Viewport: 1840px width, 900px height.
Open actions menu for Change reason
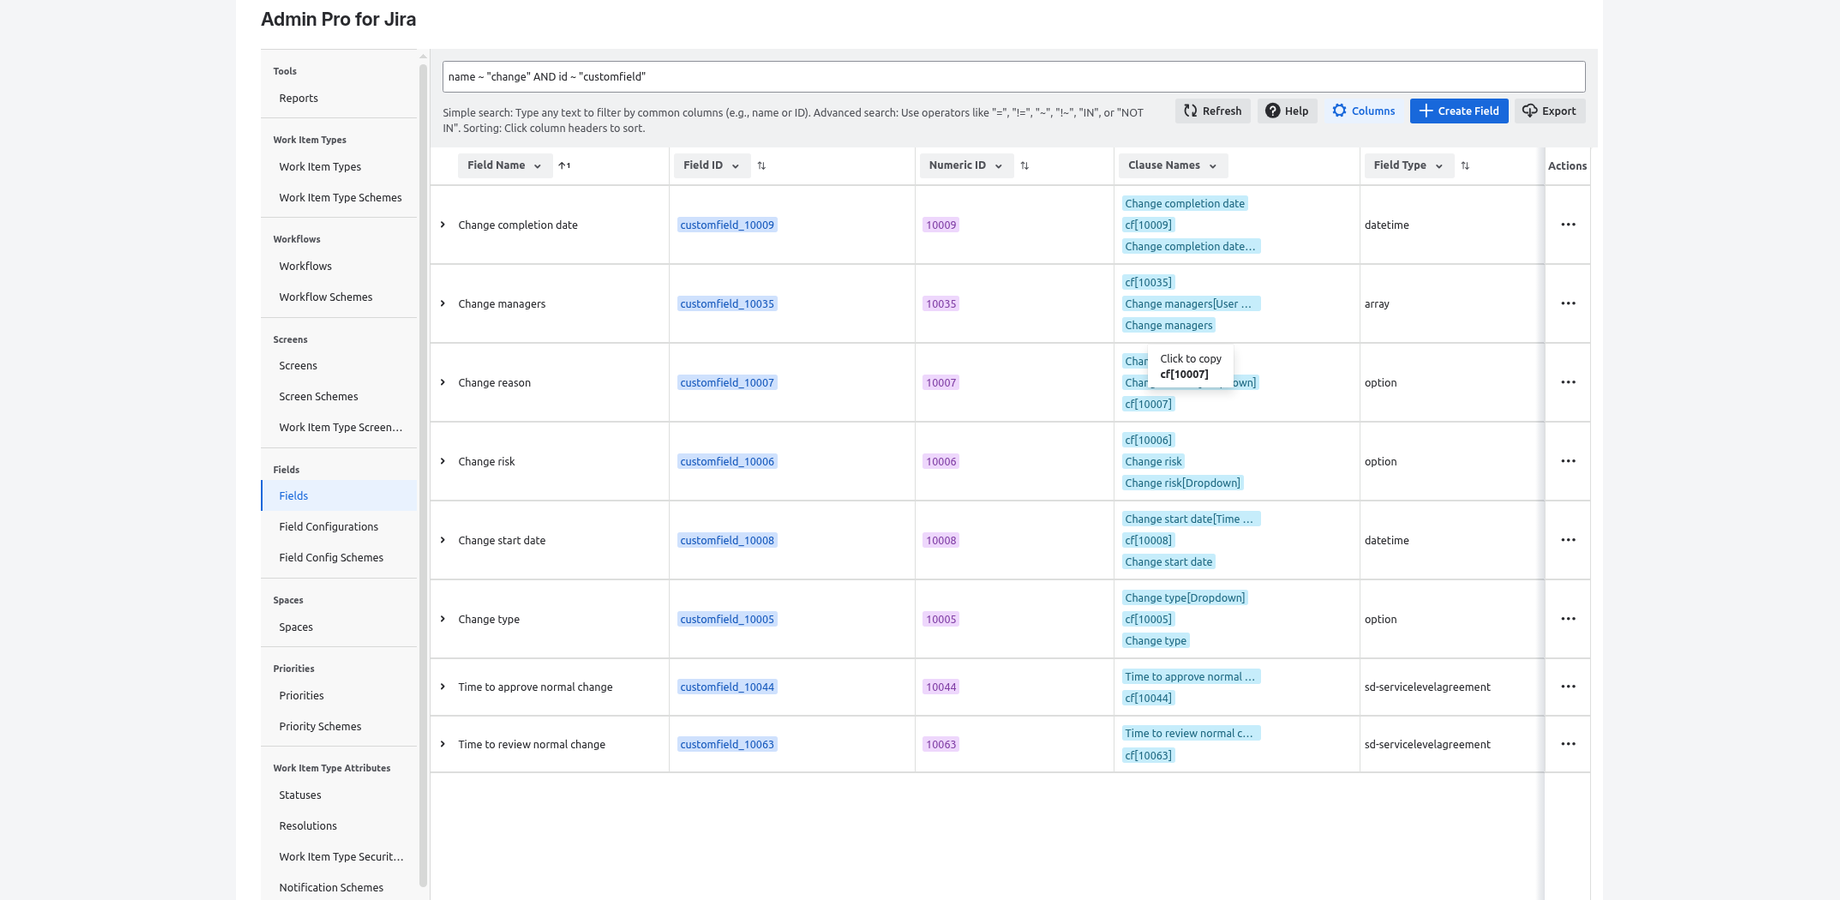click(1568, 383)
